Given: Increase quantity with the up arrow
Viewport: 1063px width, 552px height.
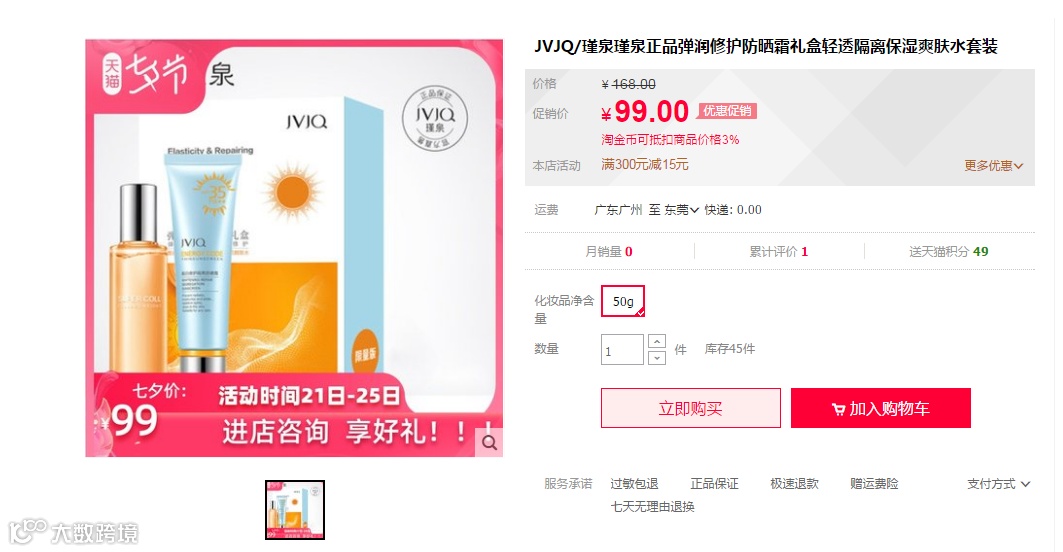Looking at the screenshot, I should click(x=657, y=341).
